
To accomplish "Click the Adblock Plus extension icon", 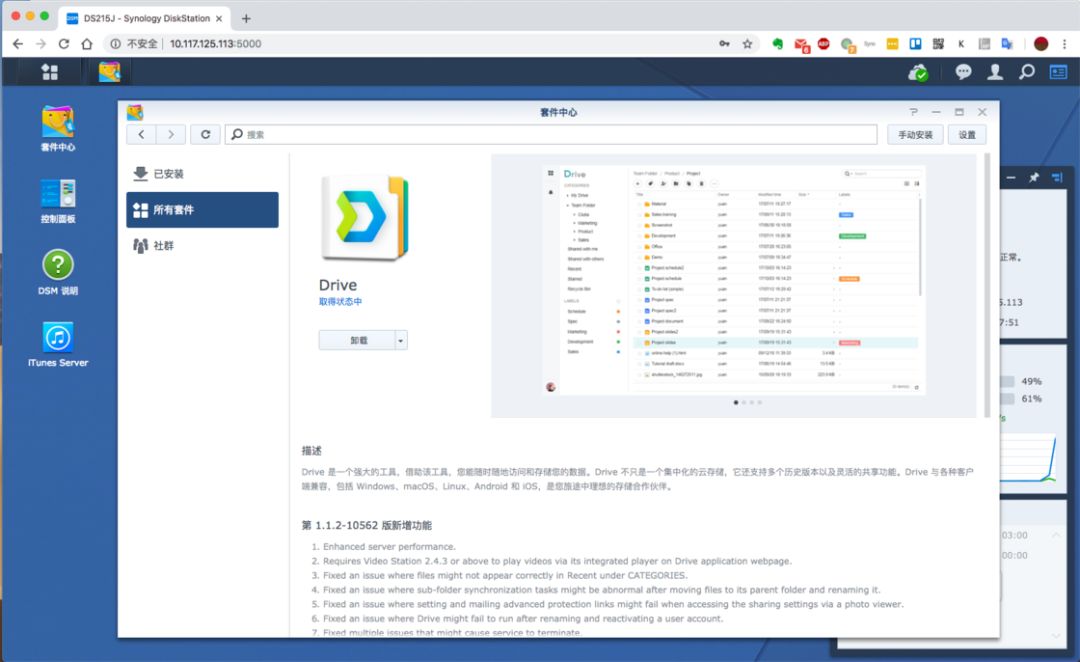I will pyautogui.click(x=824, y=44).
